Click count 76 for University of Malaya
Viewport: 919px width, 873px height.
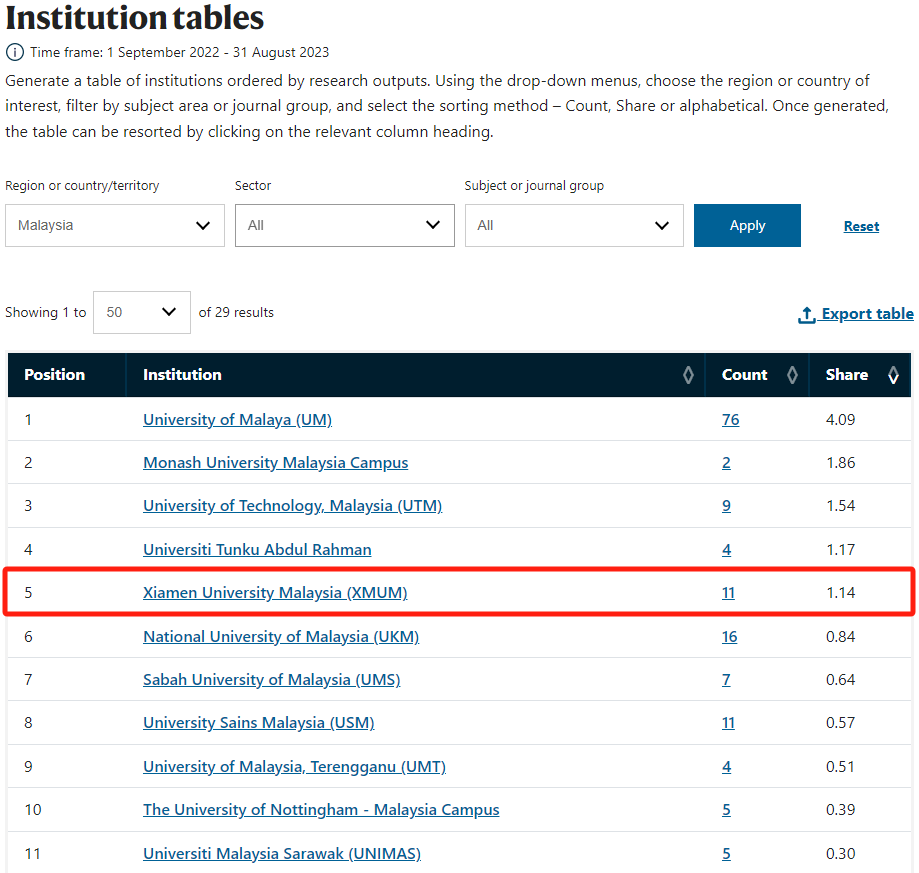[730, 420]
